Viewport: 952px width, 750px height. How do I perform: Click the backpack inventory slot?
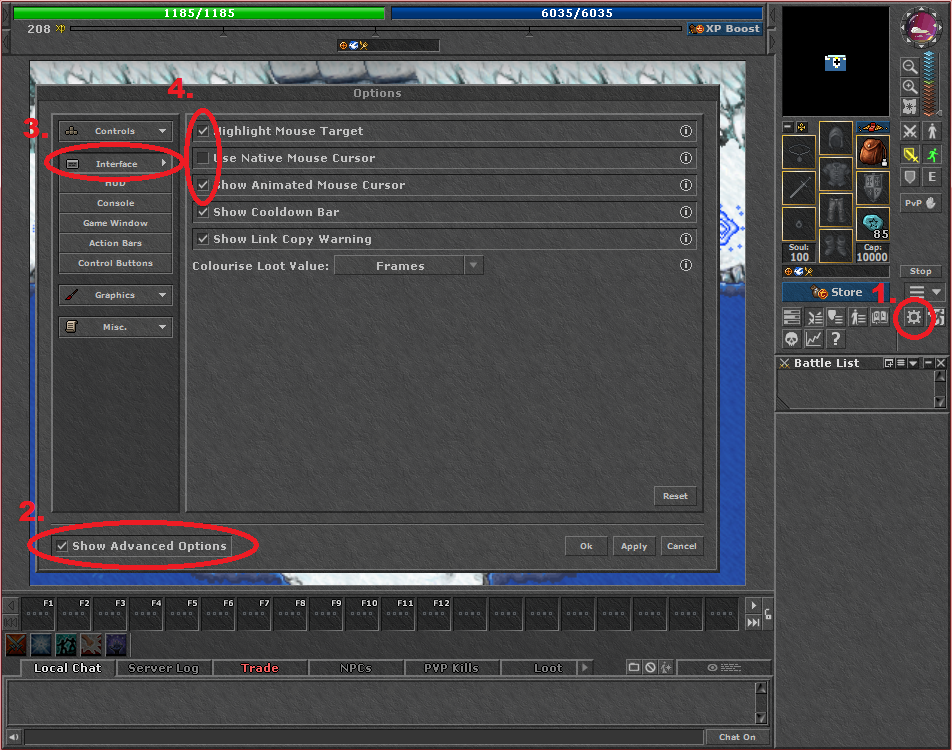click(872, 151)
